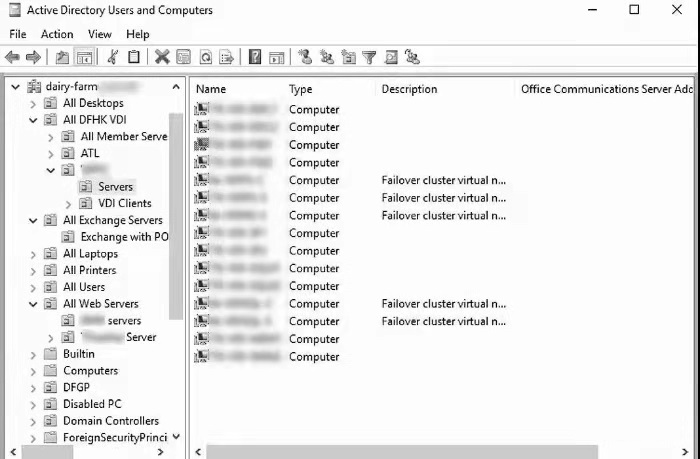Click the Up one level folder icon
The image size is (700, 459).
tap(62, 57)
